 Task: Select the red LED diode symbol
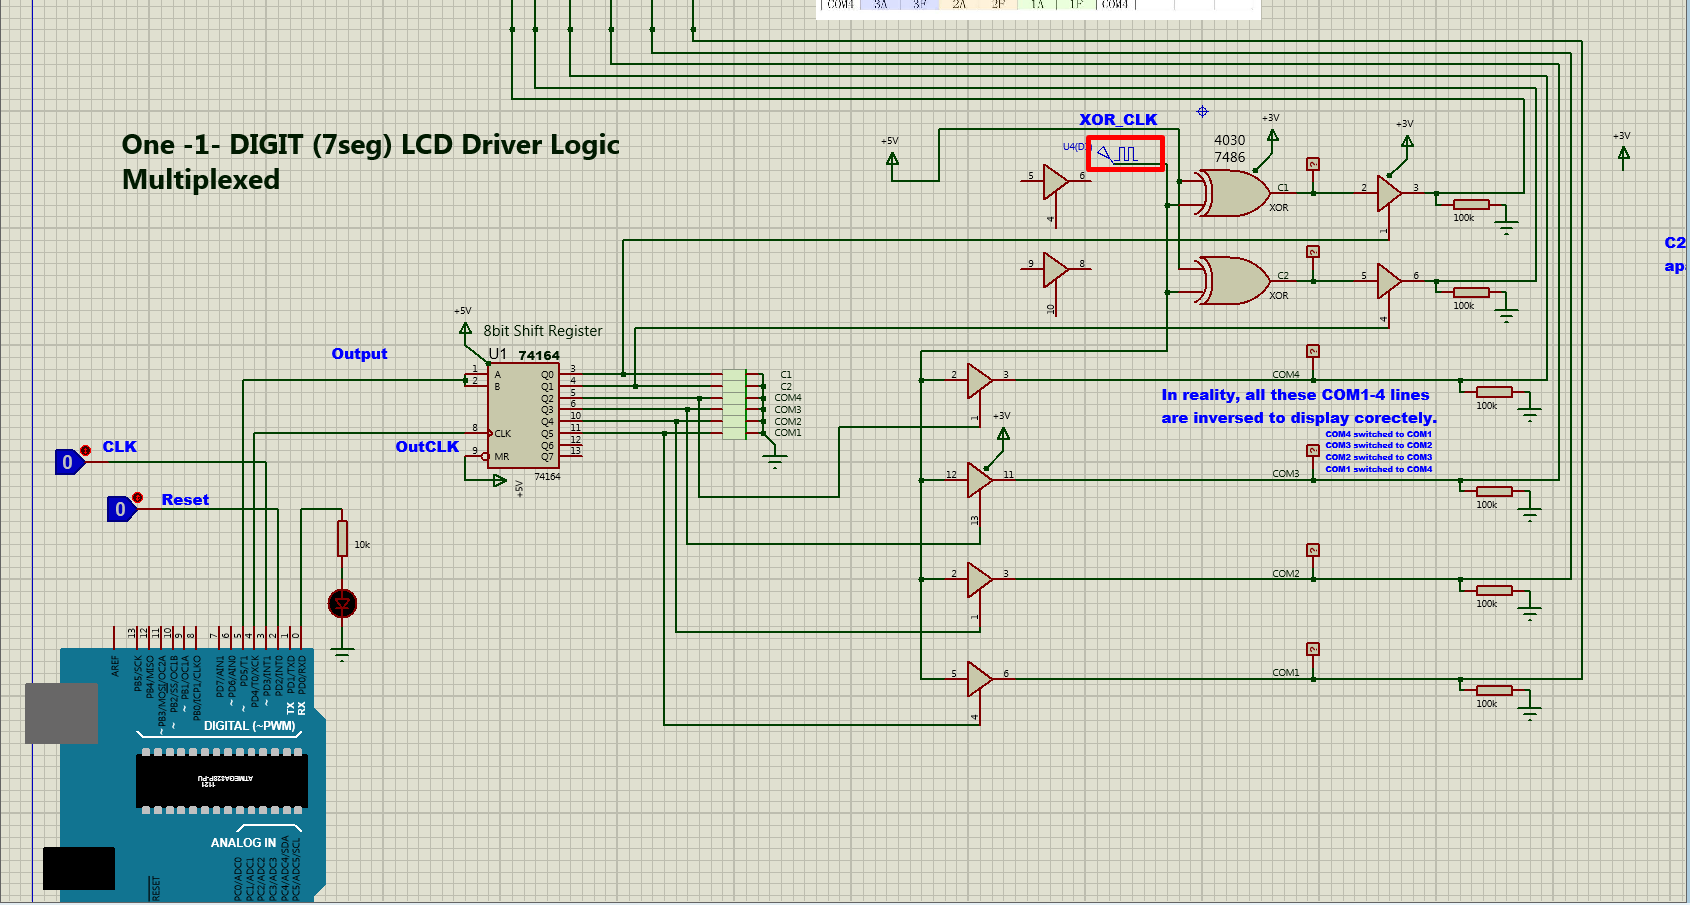[x=342, y=603]
